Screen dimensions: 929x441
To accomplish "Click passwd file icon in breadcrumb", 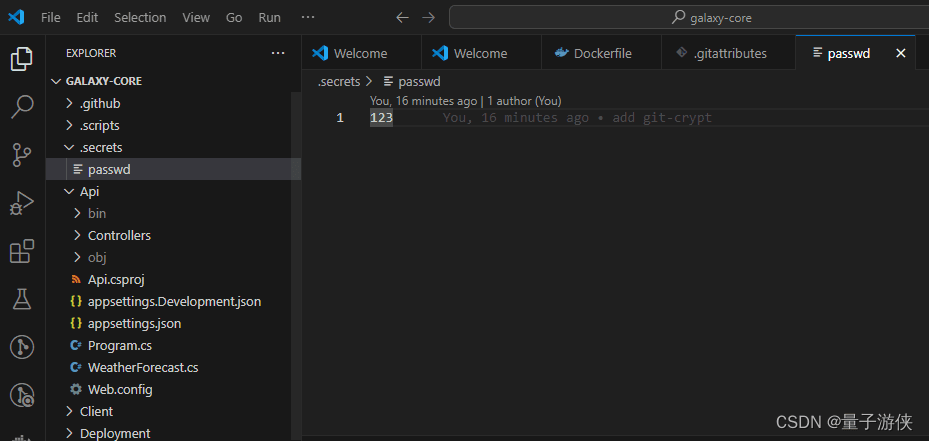I will click(389, 82).
